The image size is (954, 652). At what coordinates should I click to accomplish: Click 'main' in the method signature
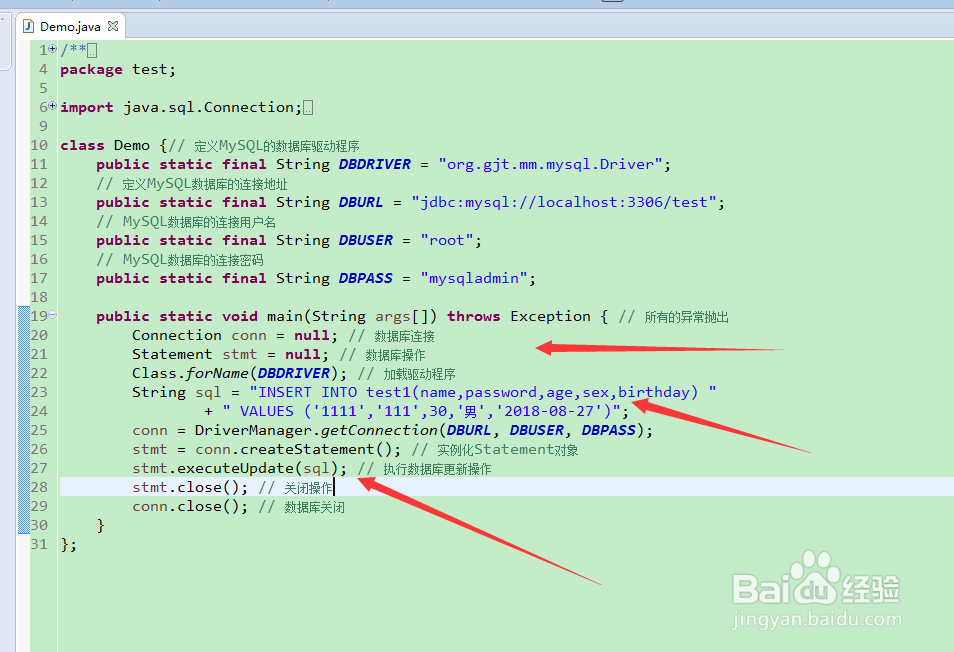(285, 316)
